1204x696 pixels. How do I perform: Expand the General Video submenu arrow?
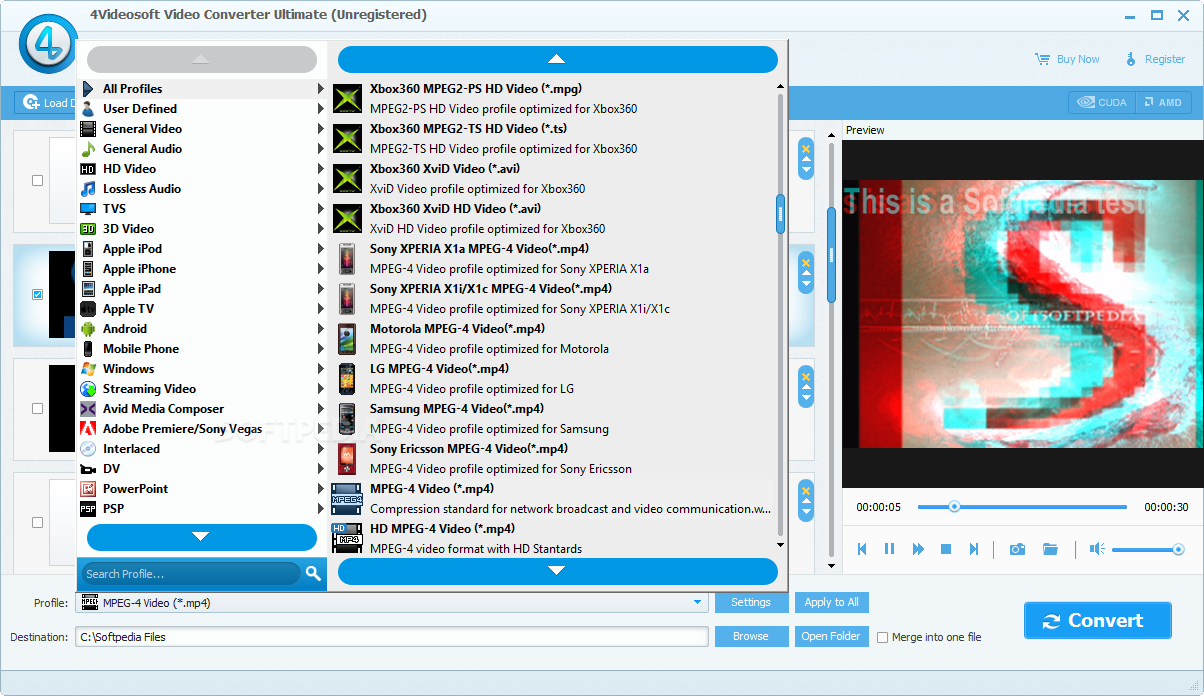tap(321, 129)
